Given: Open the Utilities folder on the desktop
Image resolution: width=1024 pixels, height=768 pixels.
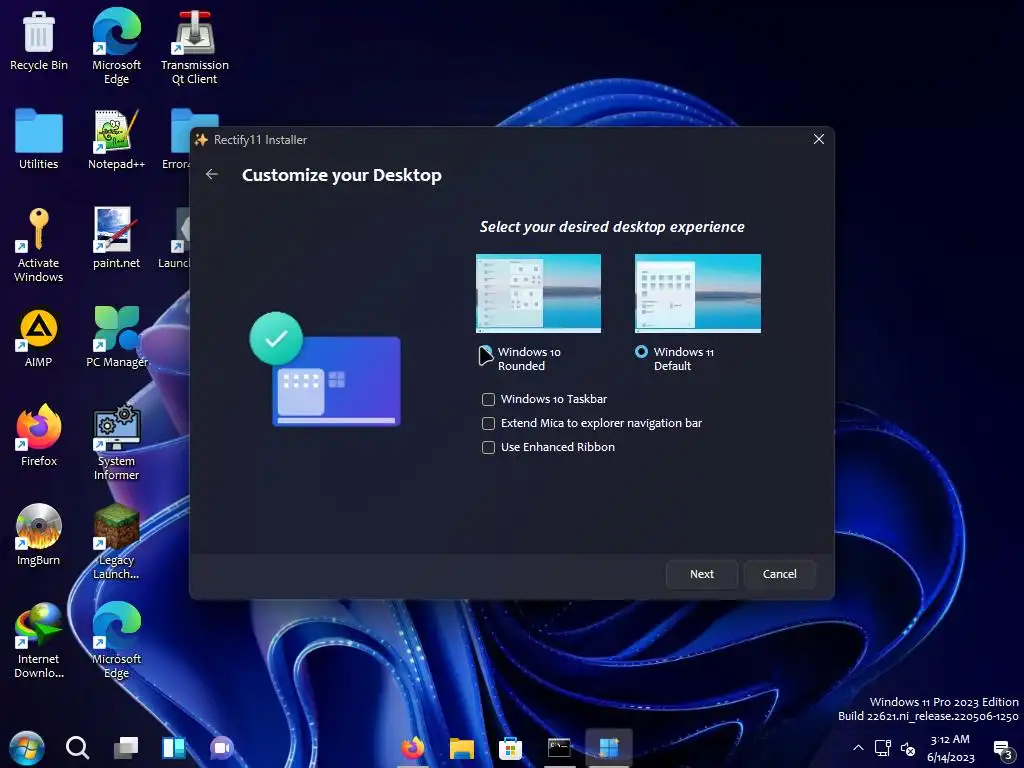Looking at the screenshot, I should 39,140.
